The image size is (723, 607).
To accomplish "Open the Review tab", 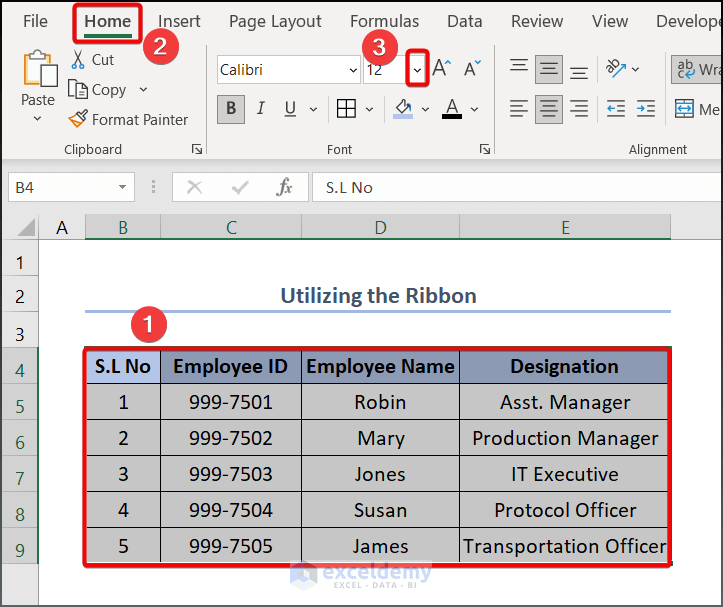I will coord(537,21).
